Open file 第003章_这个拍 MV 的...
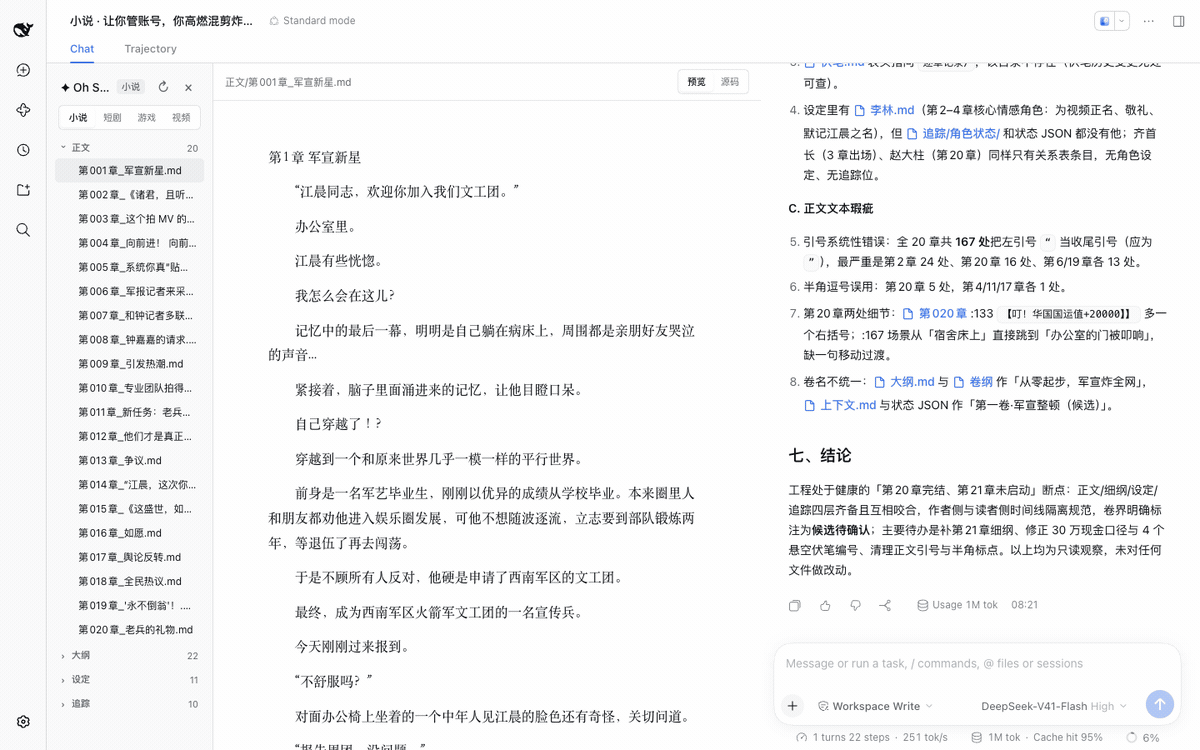This screenshot has width=1200, height=750. [130, 219]
